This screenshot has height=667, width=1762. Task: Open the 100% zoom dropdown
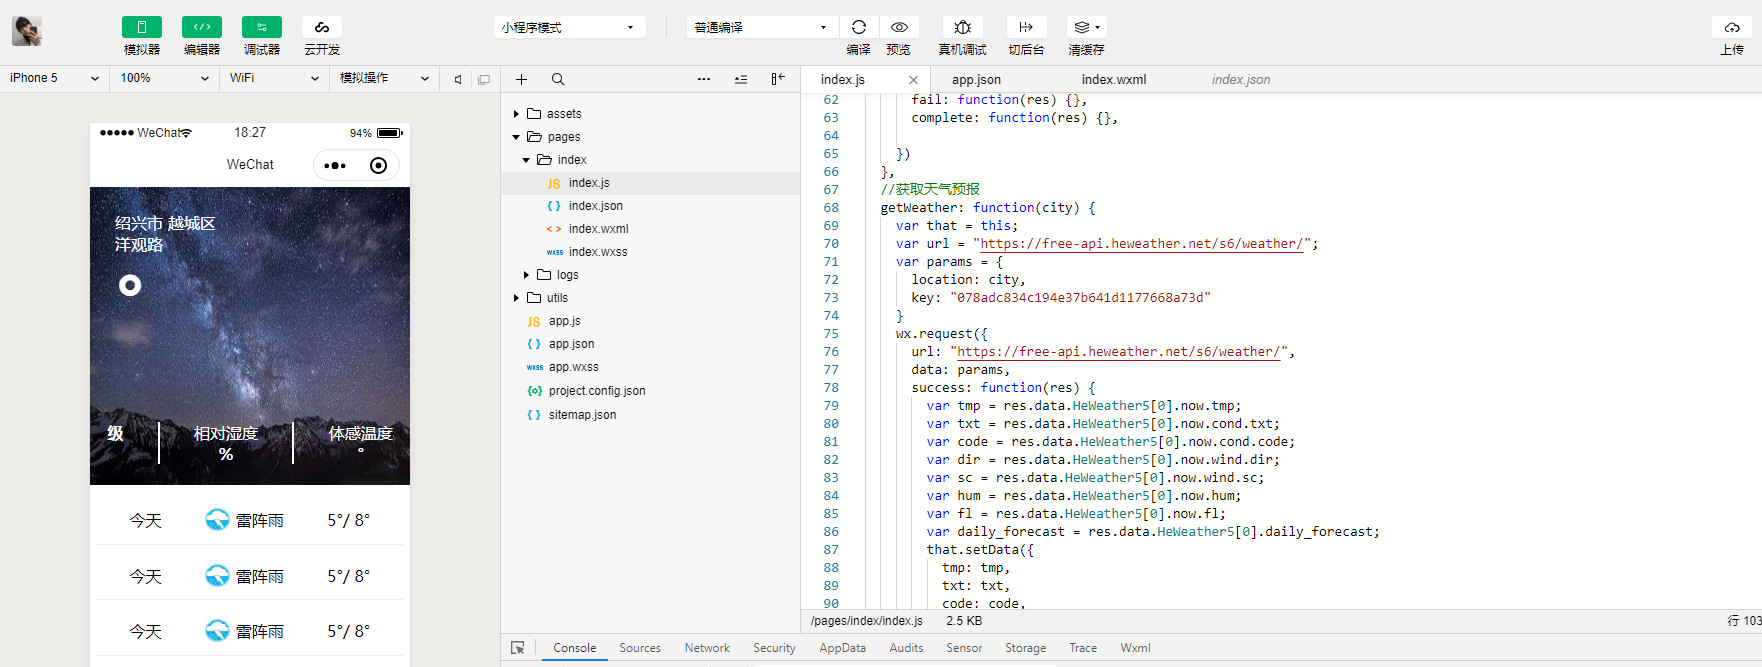[x=164, y=78]
